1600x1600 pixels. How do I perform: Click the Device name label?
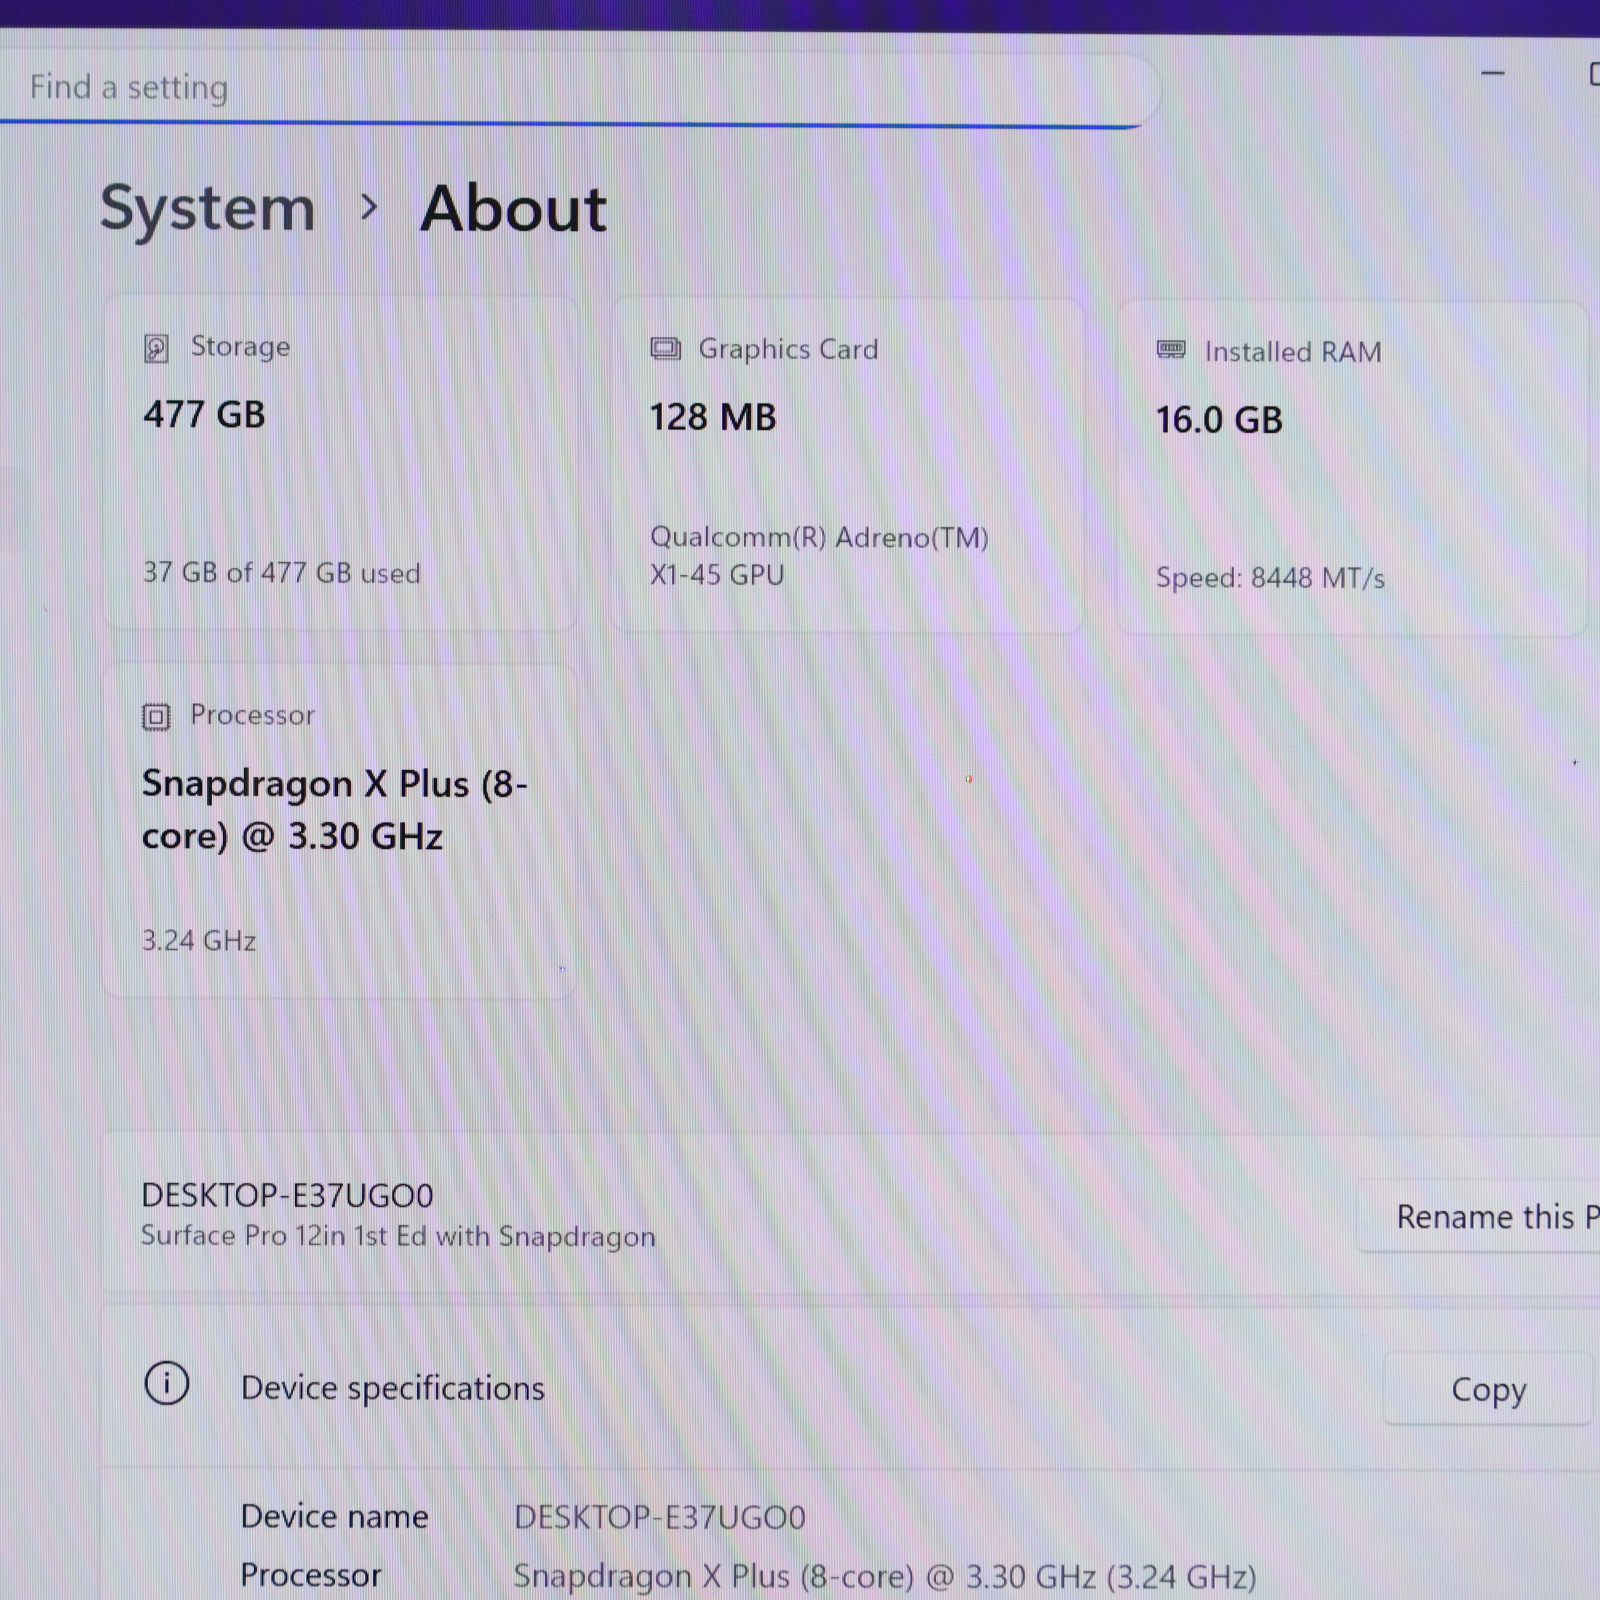[335, 1517]
